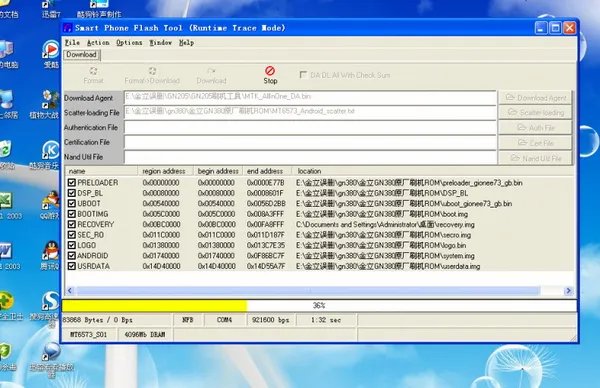Uncheck the PRELOADER partition checkbox
Image resolution: width=600 pixels, height=388 pixels.
click(72, 183)
